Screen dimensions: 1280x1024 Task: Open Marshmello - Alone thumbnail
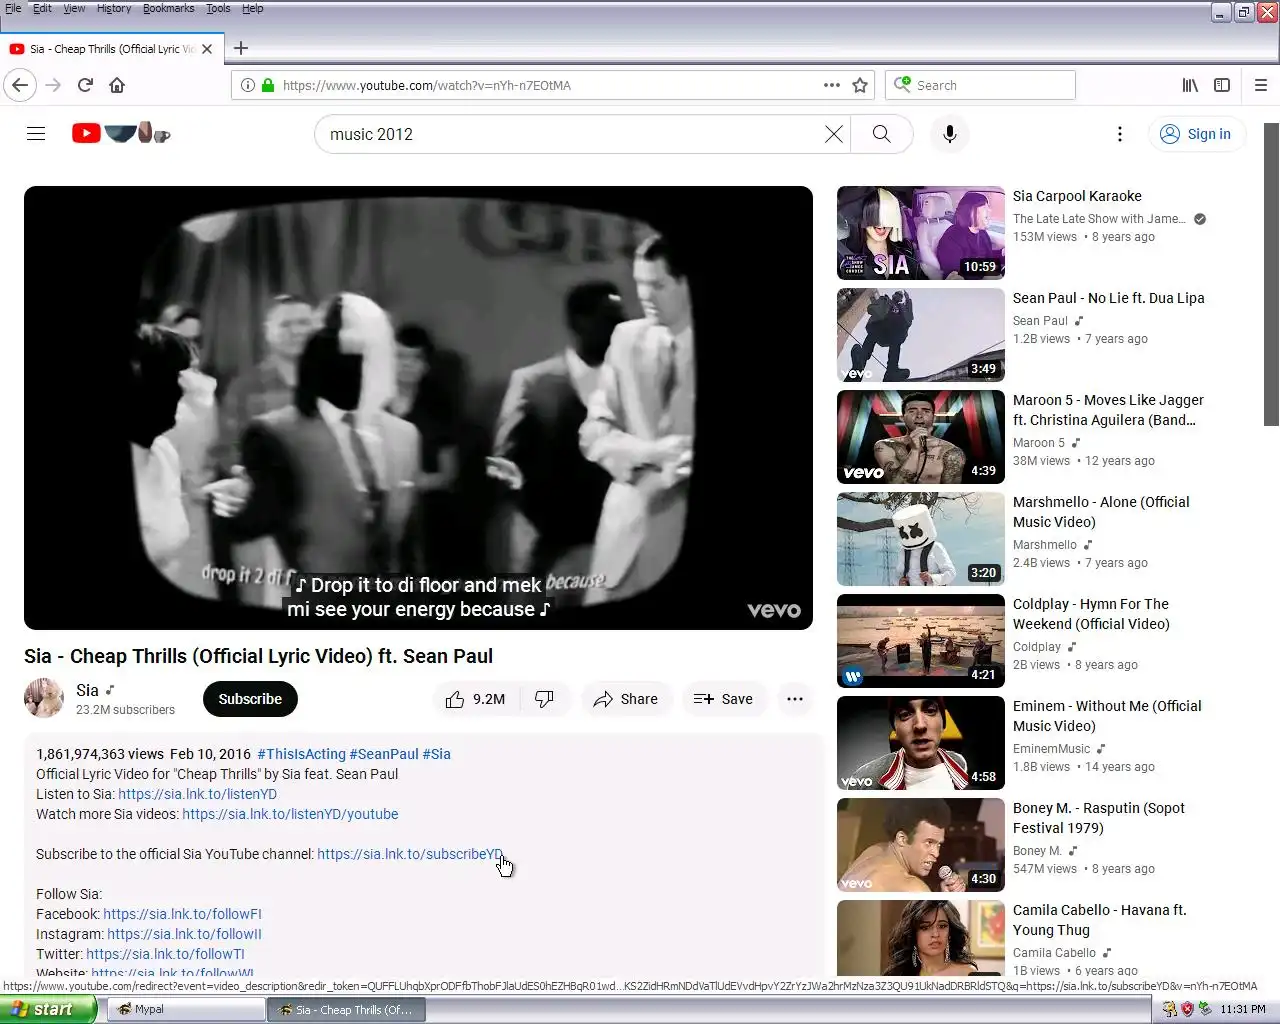coord(920,539)
